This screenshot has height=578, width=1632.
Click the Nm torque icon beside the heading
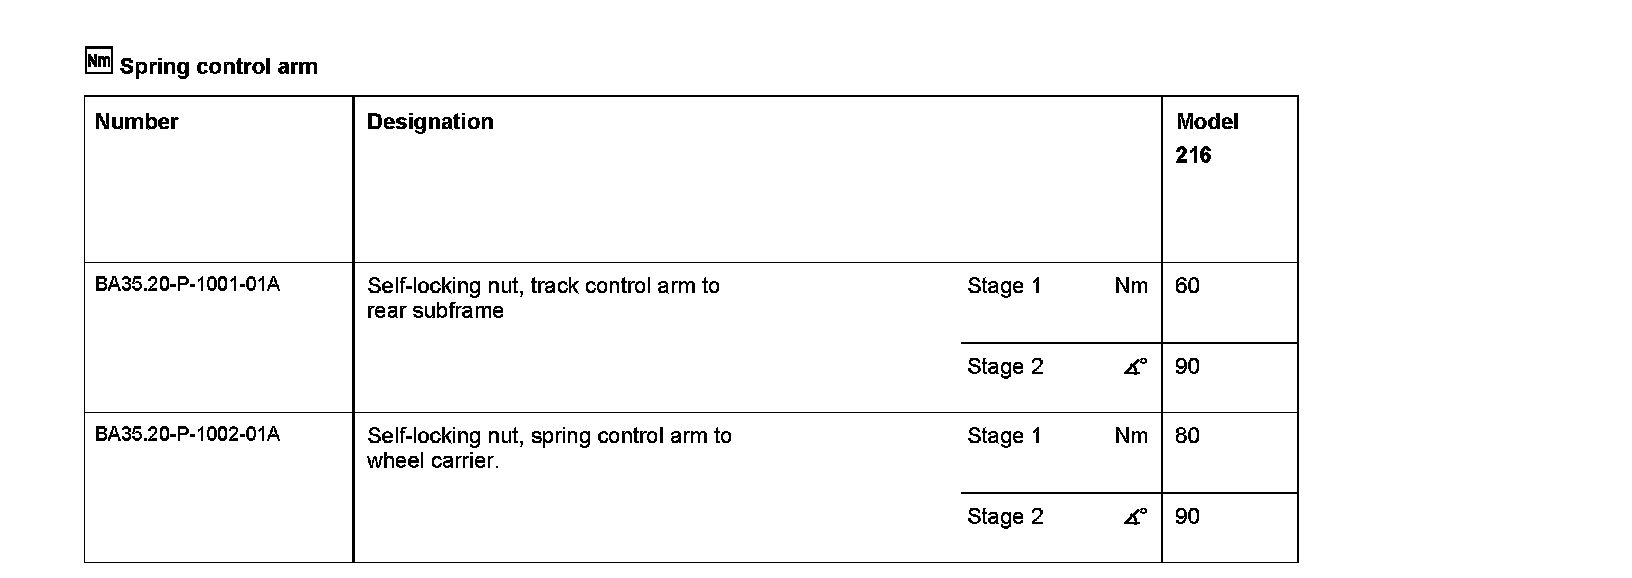click(x=99, y=61)
